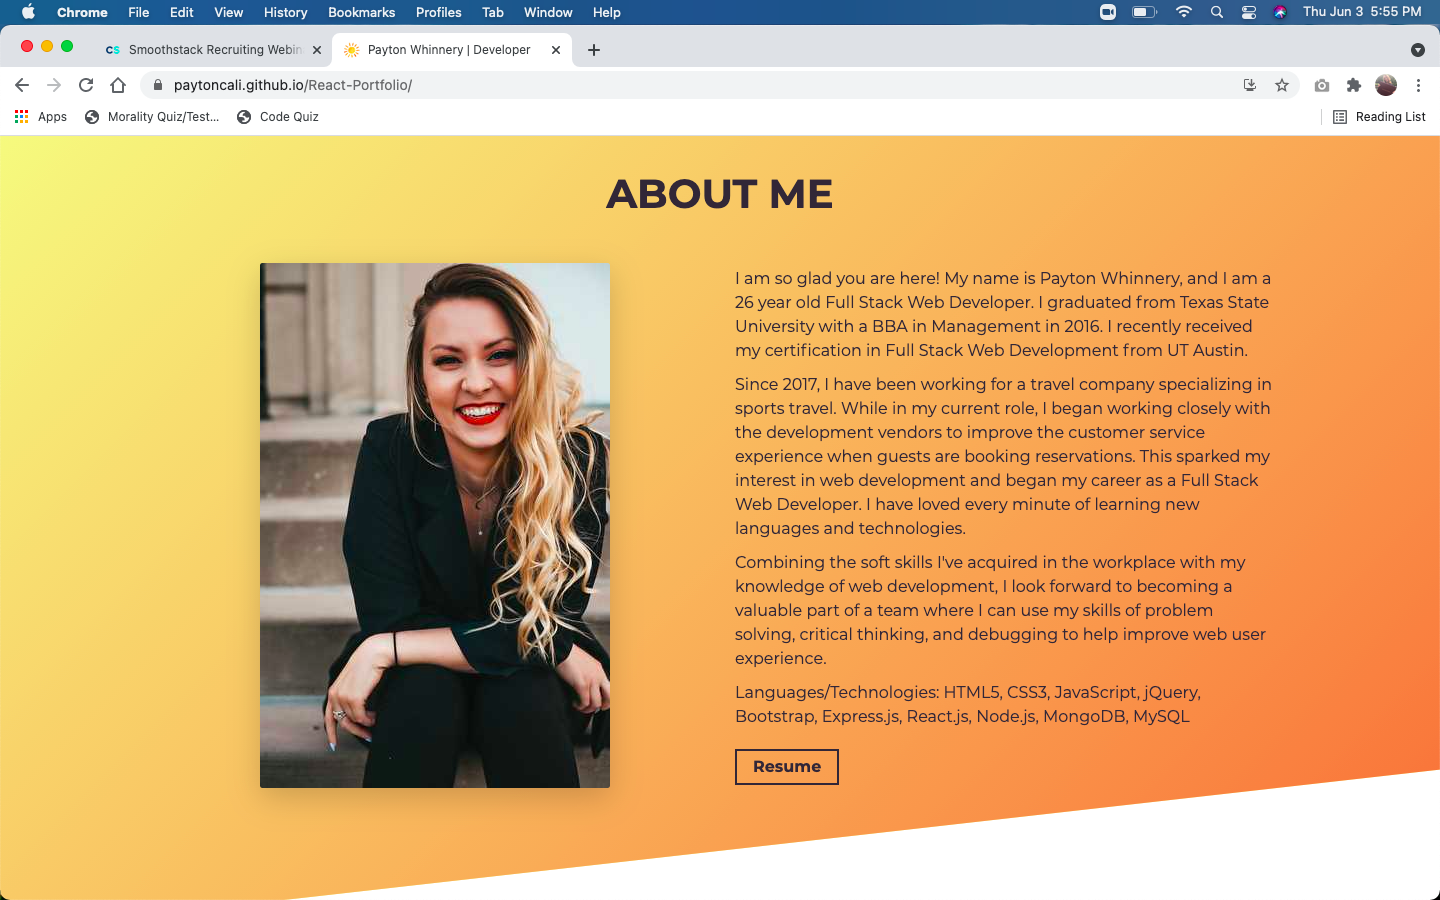Click the Zoom meeting menu bar icon

pos(1108,12)
